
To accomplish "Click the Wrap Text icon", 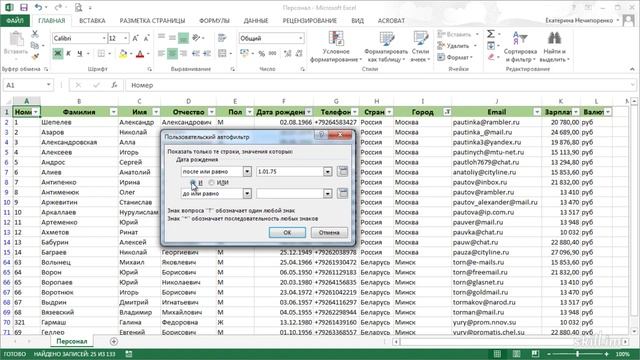I will 222,38.
